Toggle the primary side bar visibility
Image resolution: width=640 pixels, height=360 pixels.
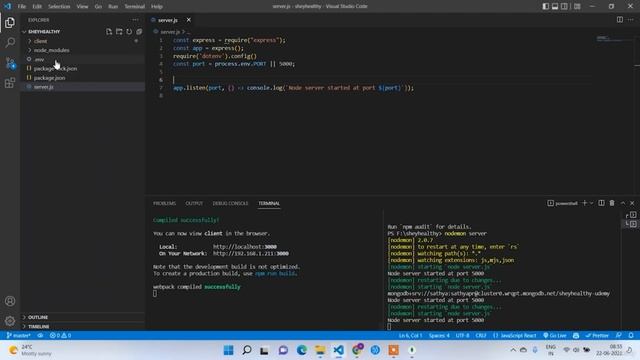pyautogui.click(x=545, y=6)
